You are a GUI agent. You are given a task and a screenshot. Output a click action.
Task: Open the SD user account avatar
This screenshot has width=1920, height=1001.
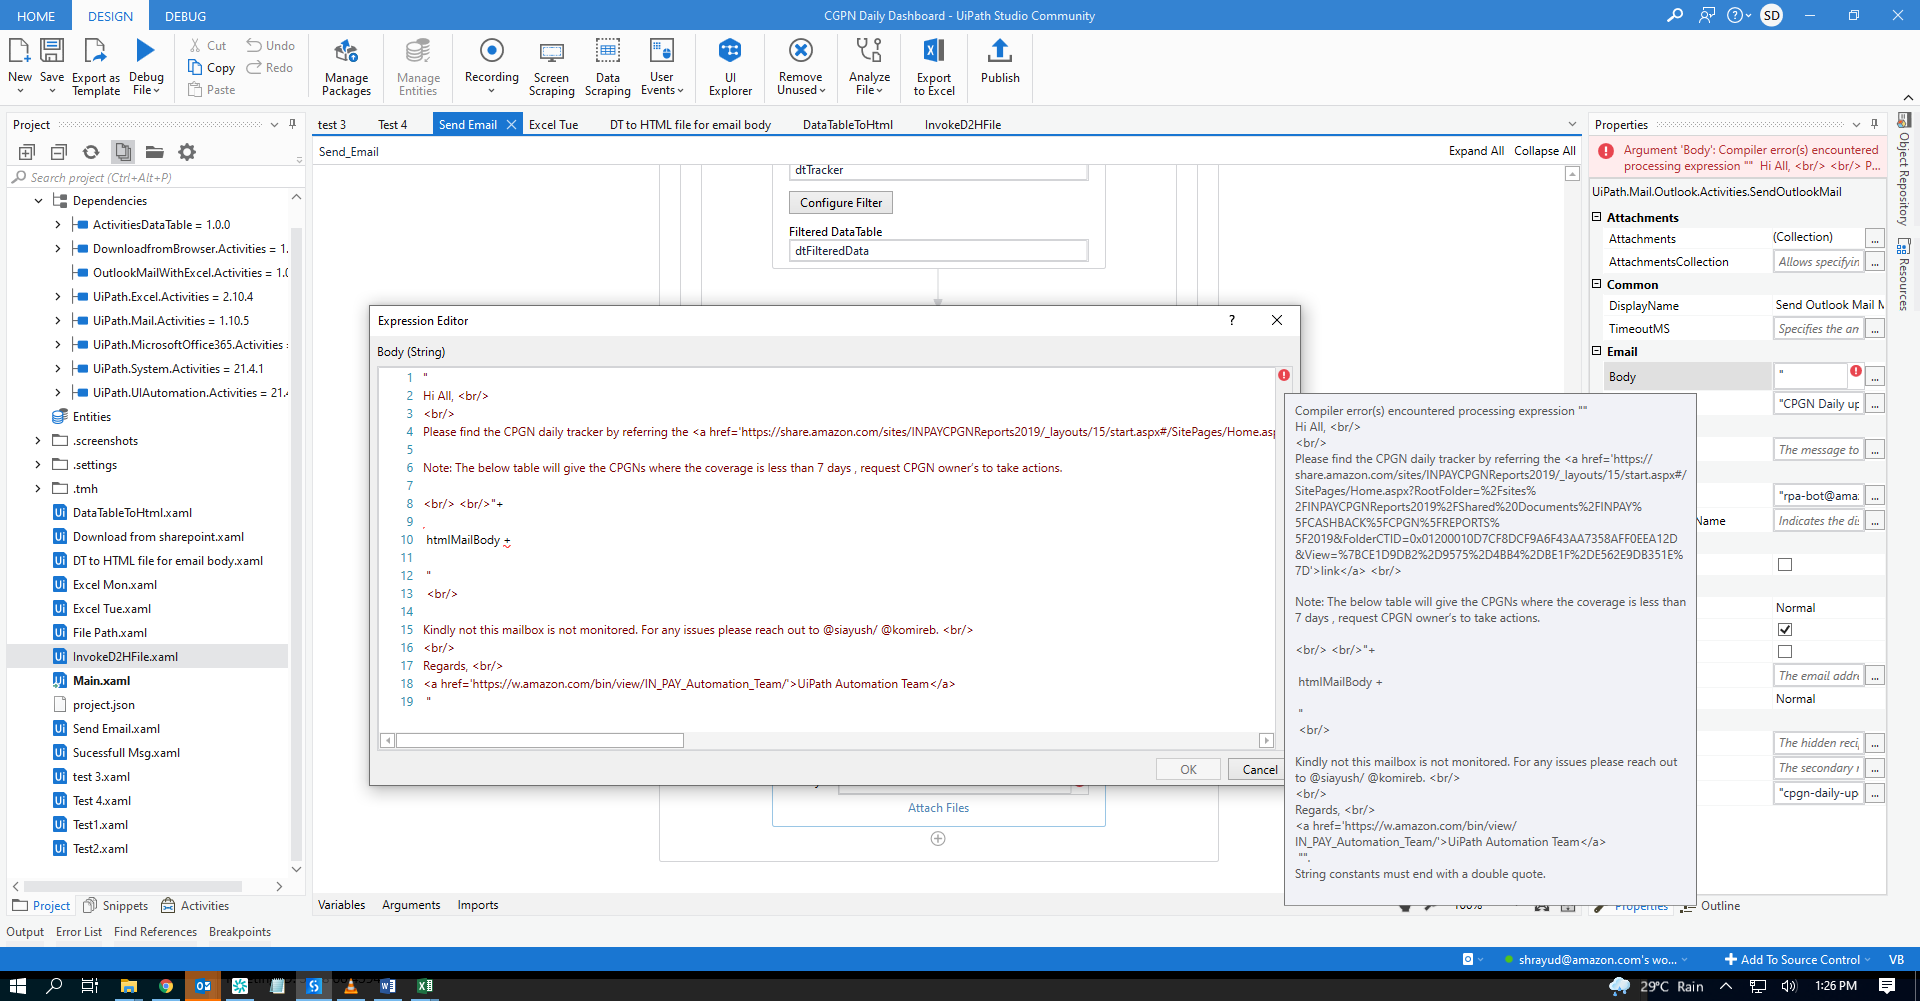[x=1772, y=15]
